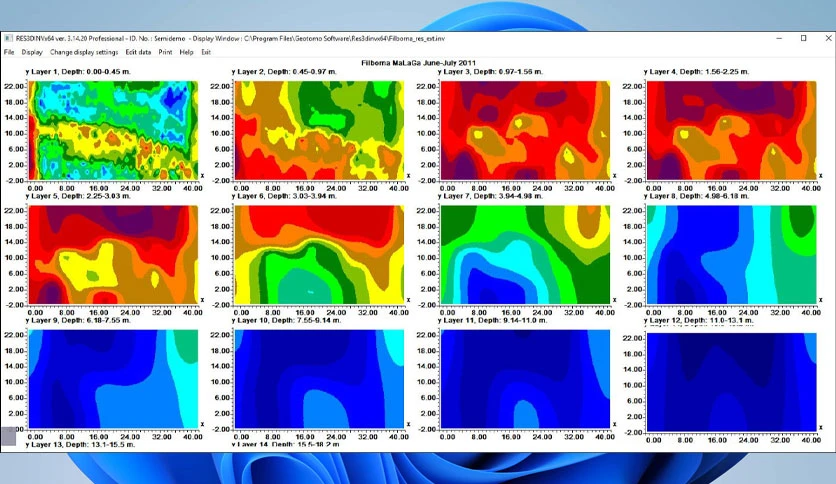
Task: Click the 'Layer 10, Depth: 7.55-9.14 m.' label
Action: tap(290, 320)
